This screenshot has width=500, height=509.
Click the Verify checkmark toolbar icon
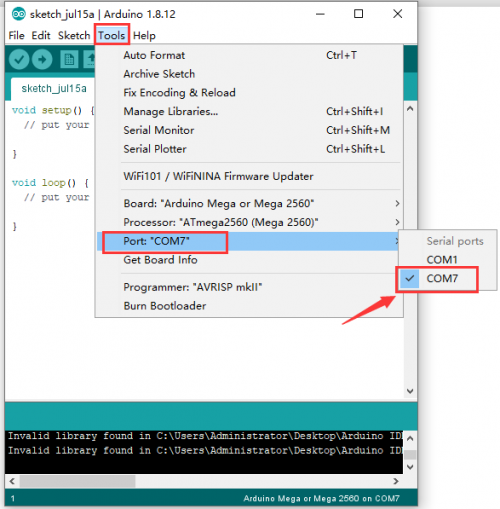19,59
